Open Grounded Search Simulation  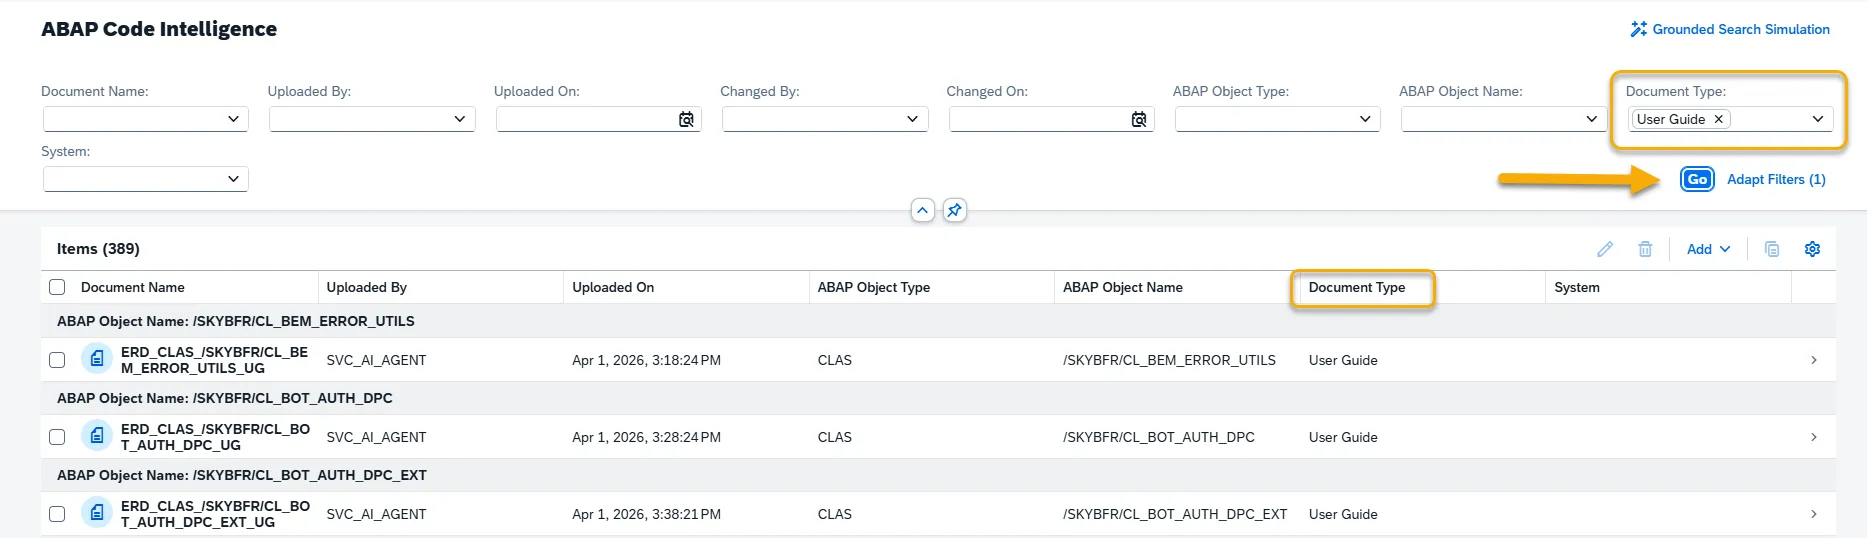click(1730, 29)
